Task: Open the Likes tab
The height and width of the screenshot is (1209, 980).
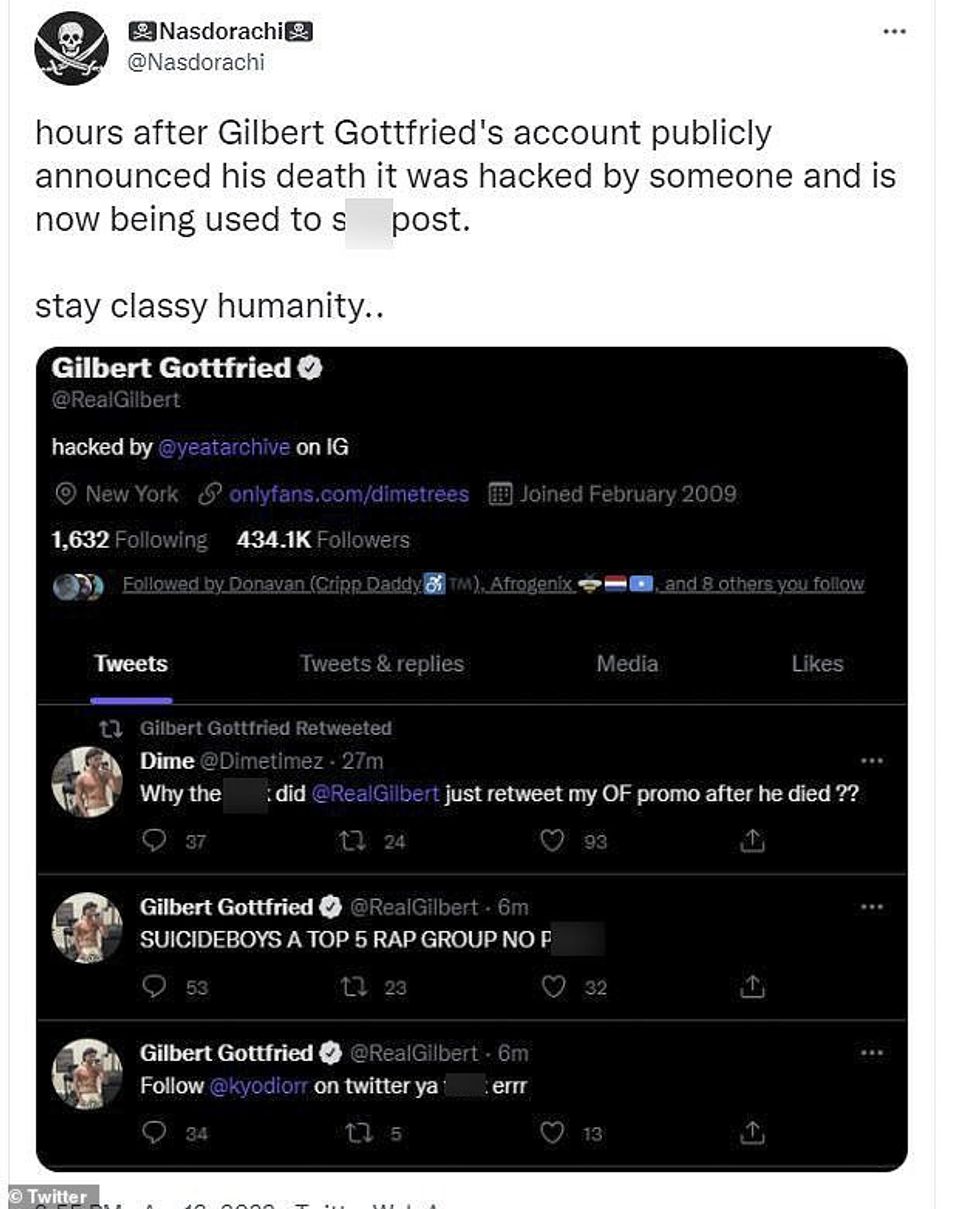Action: tap(817, 664)
